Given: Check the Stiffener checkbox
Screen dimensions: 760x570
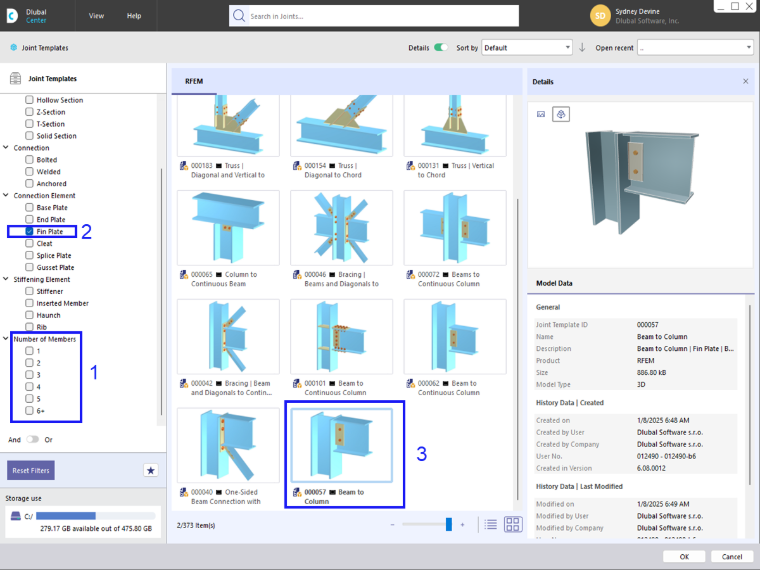Looking at the screenshot, I should click(30, 291).
